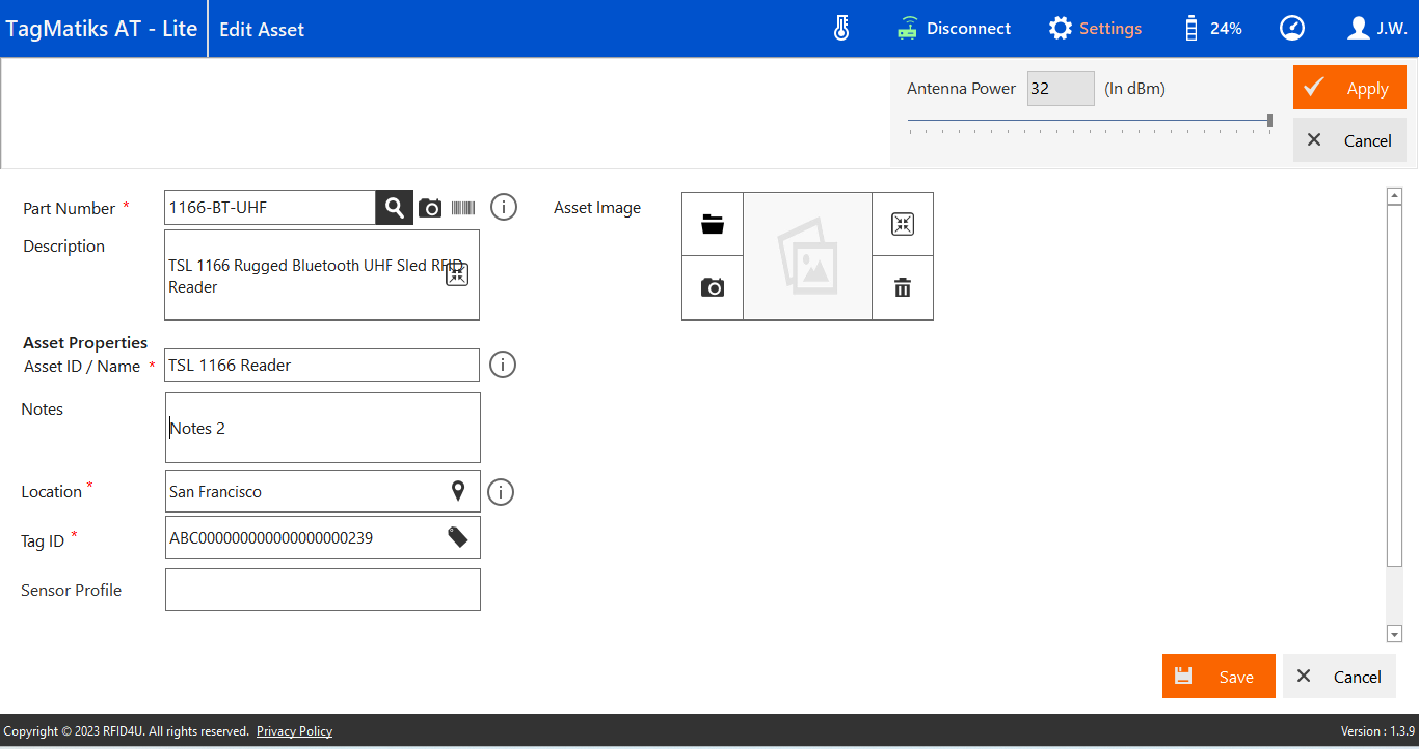The image size is (1419, 749).
Task: Open the Privacy Policy link
Action: (x=294, y=731)
